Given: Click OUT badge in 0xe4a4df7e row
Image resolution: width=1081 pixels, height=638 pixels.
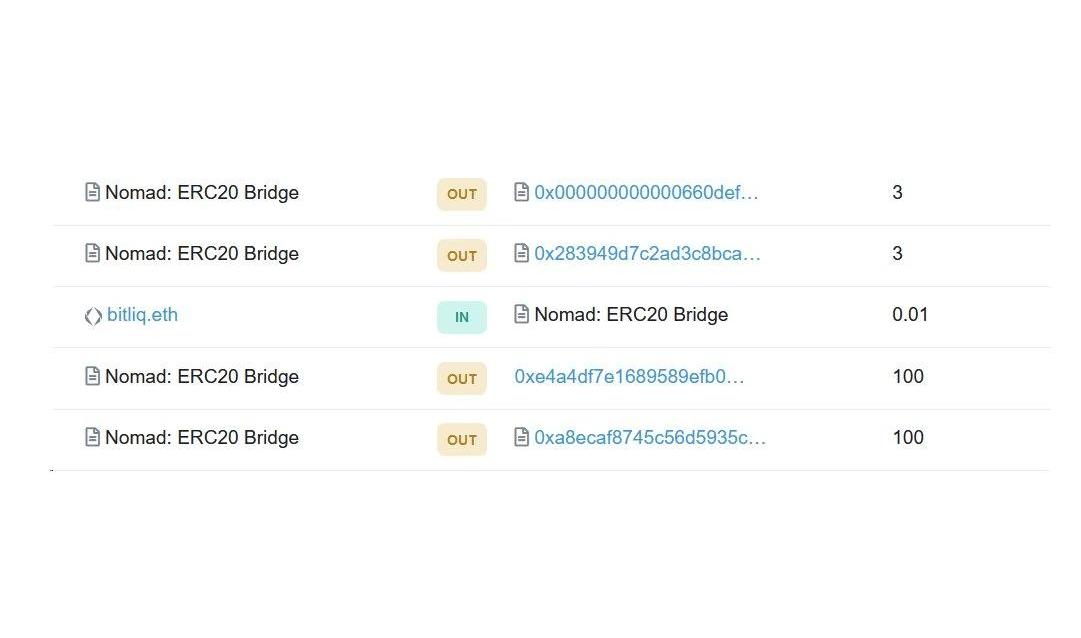Looking at the screenshot, I should (x=462, y=379).
